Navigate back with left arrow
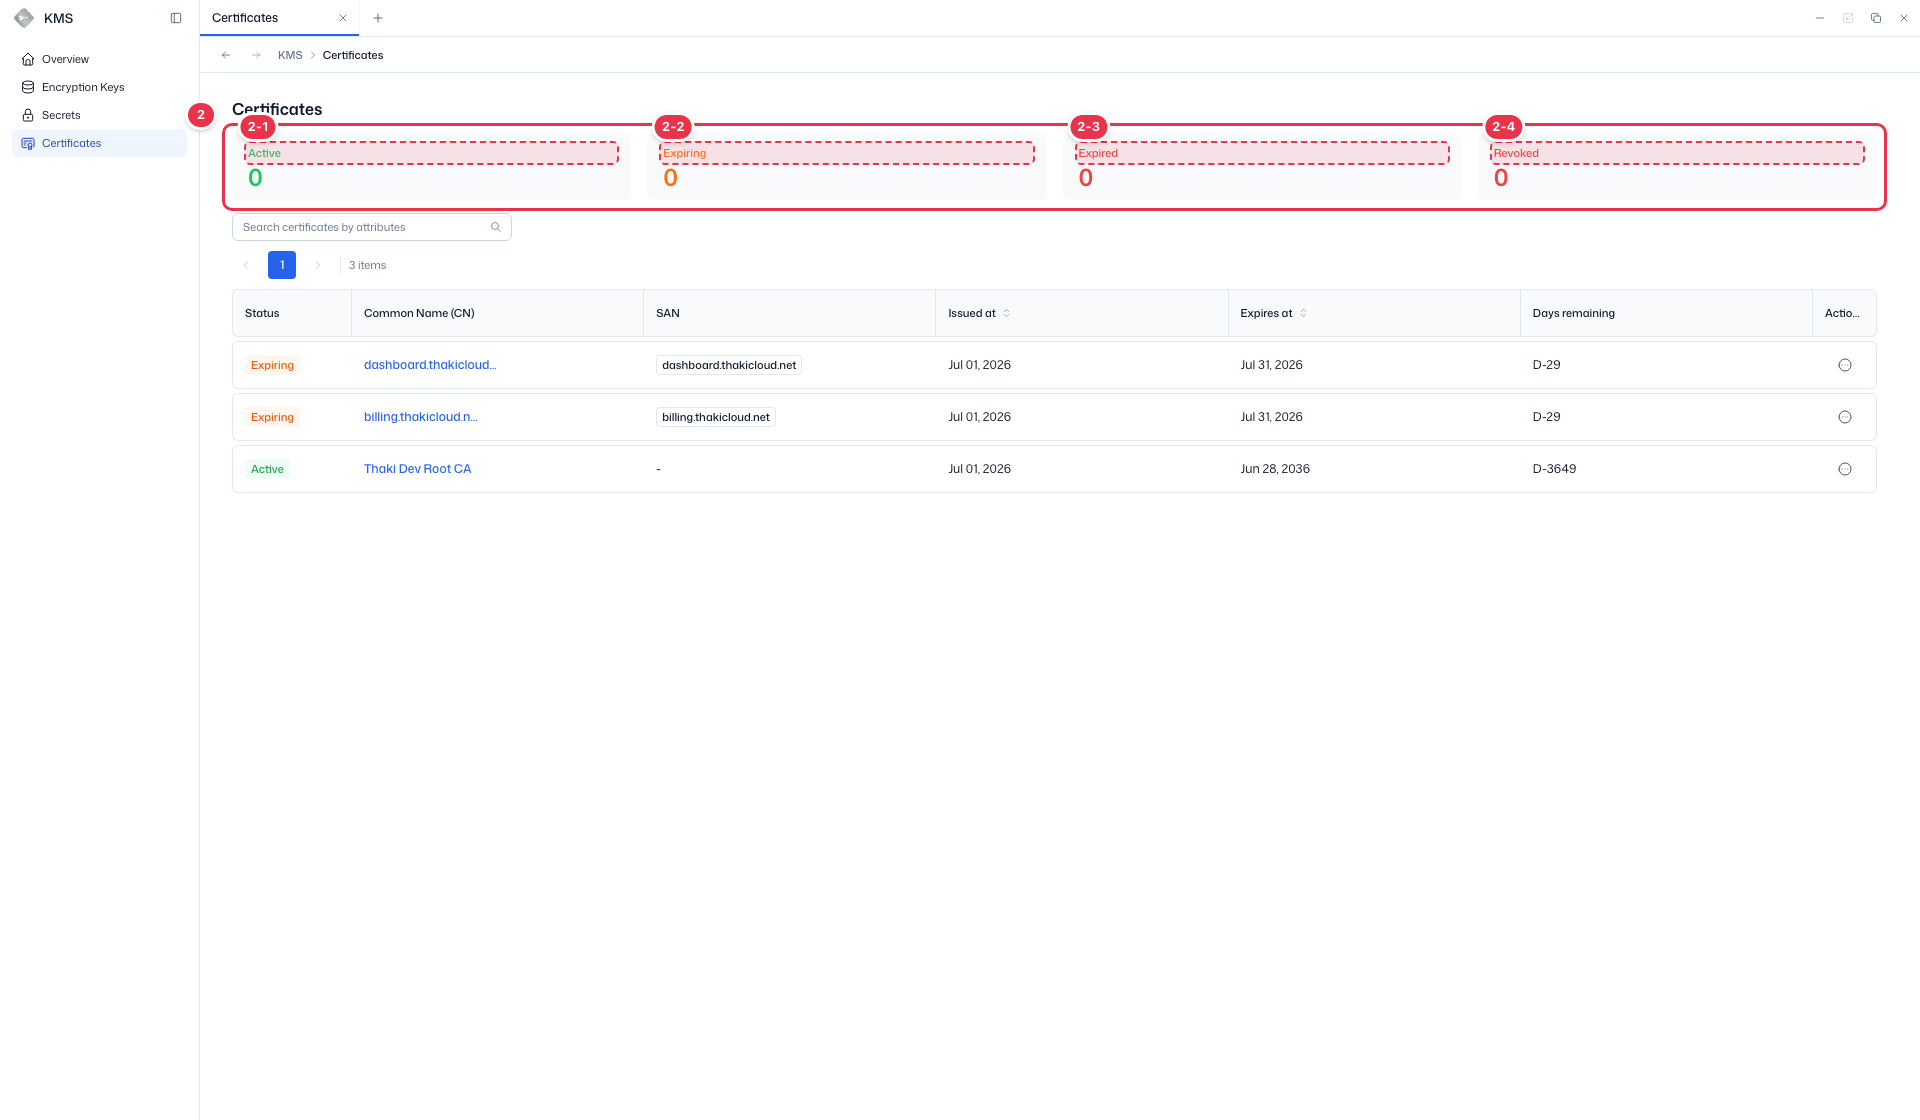Screen dimensions: 1920x1120 click(x=226, y=55)
